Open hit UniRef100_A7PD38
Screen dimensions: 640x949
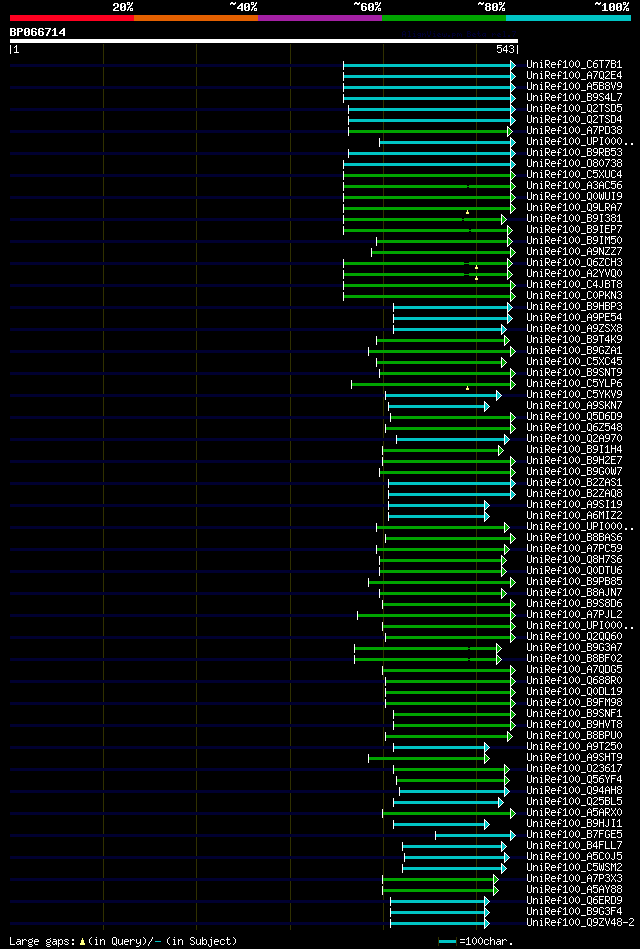point(574,130)
